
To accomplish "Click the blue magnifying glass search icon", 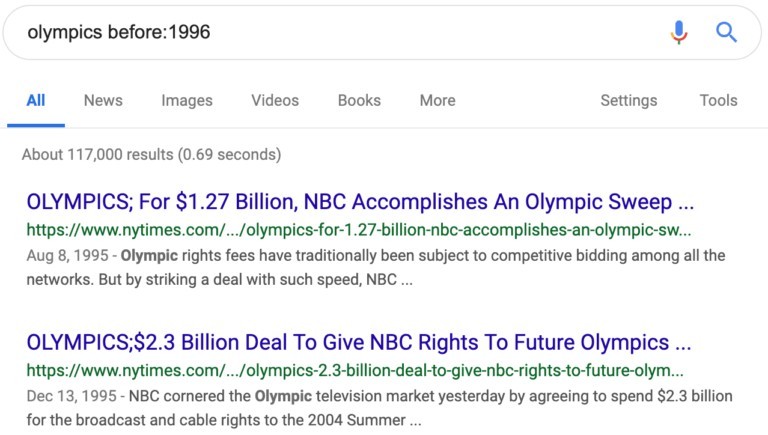I will (x=727, y=32).
